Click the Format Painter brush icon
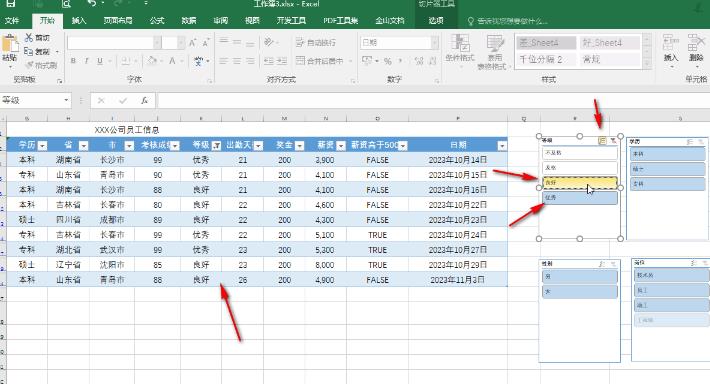This screenshot has width=710, height=384. tap(29, 65)
